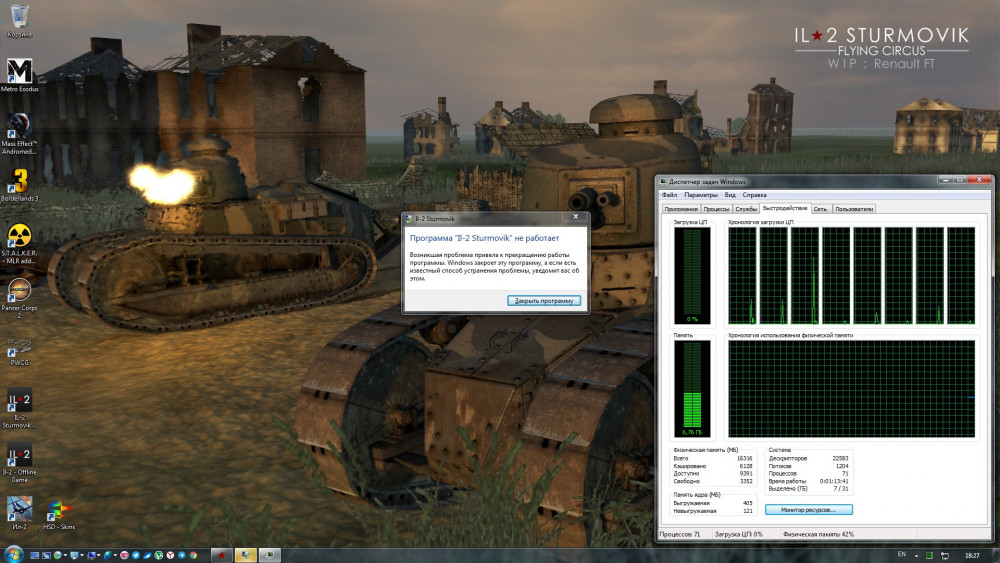1000x563 pixels.
Task: Open the 'Параметры' menu
Action: tap(700, 195)
